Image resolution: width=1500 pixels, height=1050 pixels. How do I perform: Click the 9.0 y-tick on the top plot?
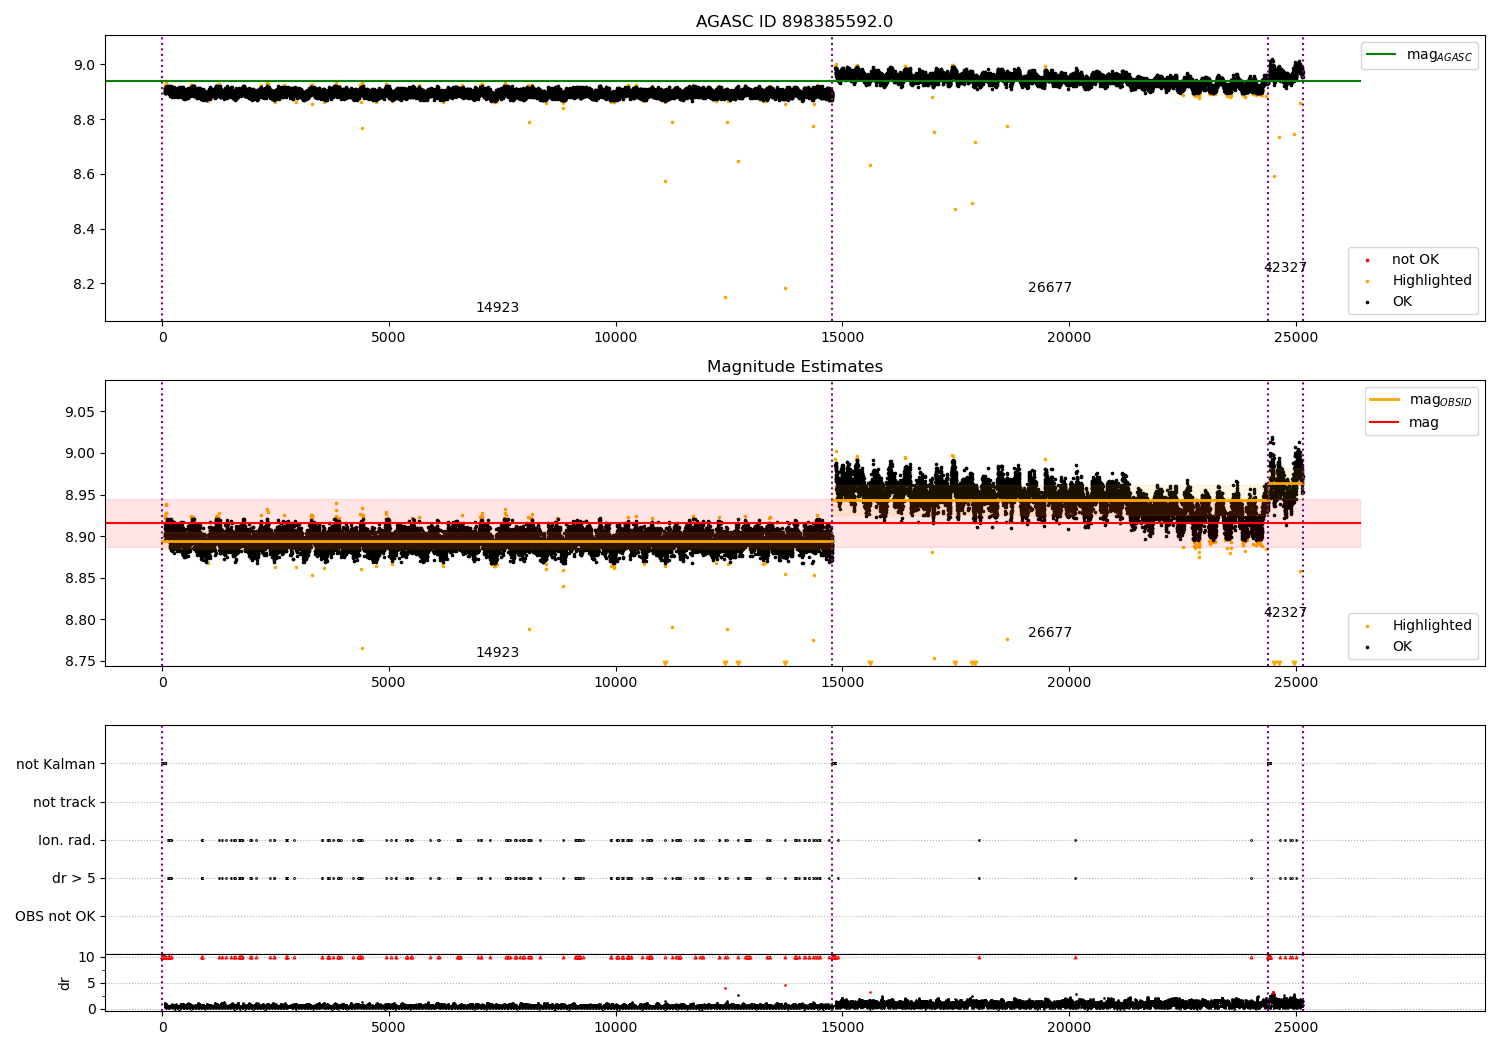click(x=84, y=65)
